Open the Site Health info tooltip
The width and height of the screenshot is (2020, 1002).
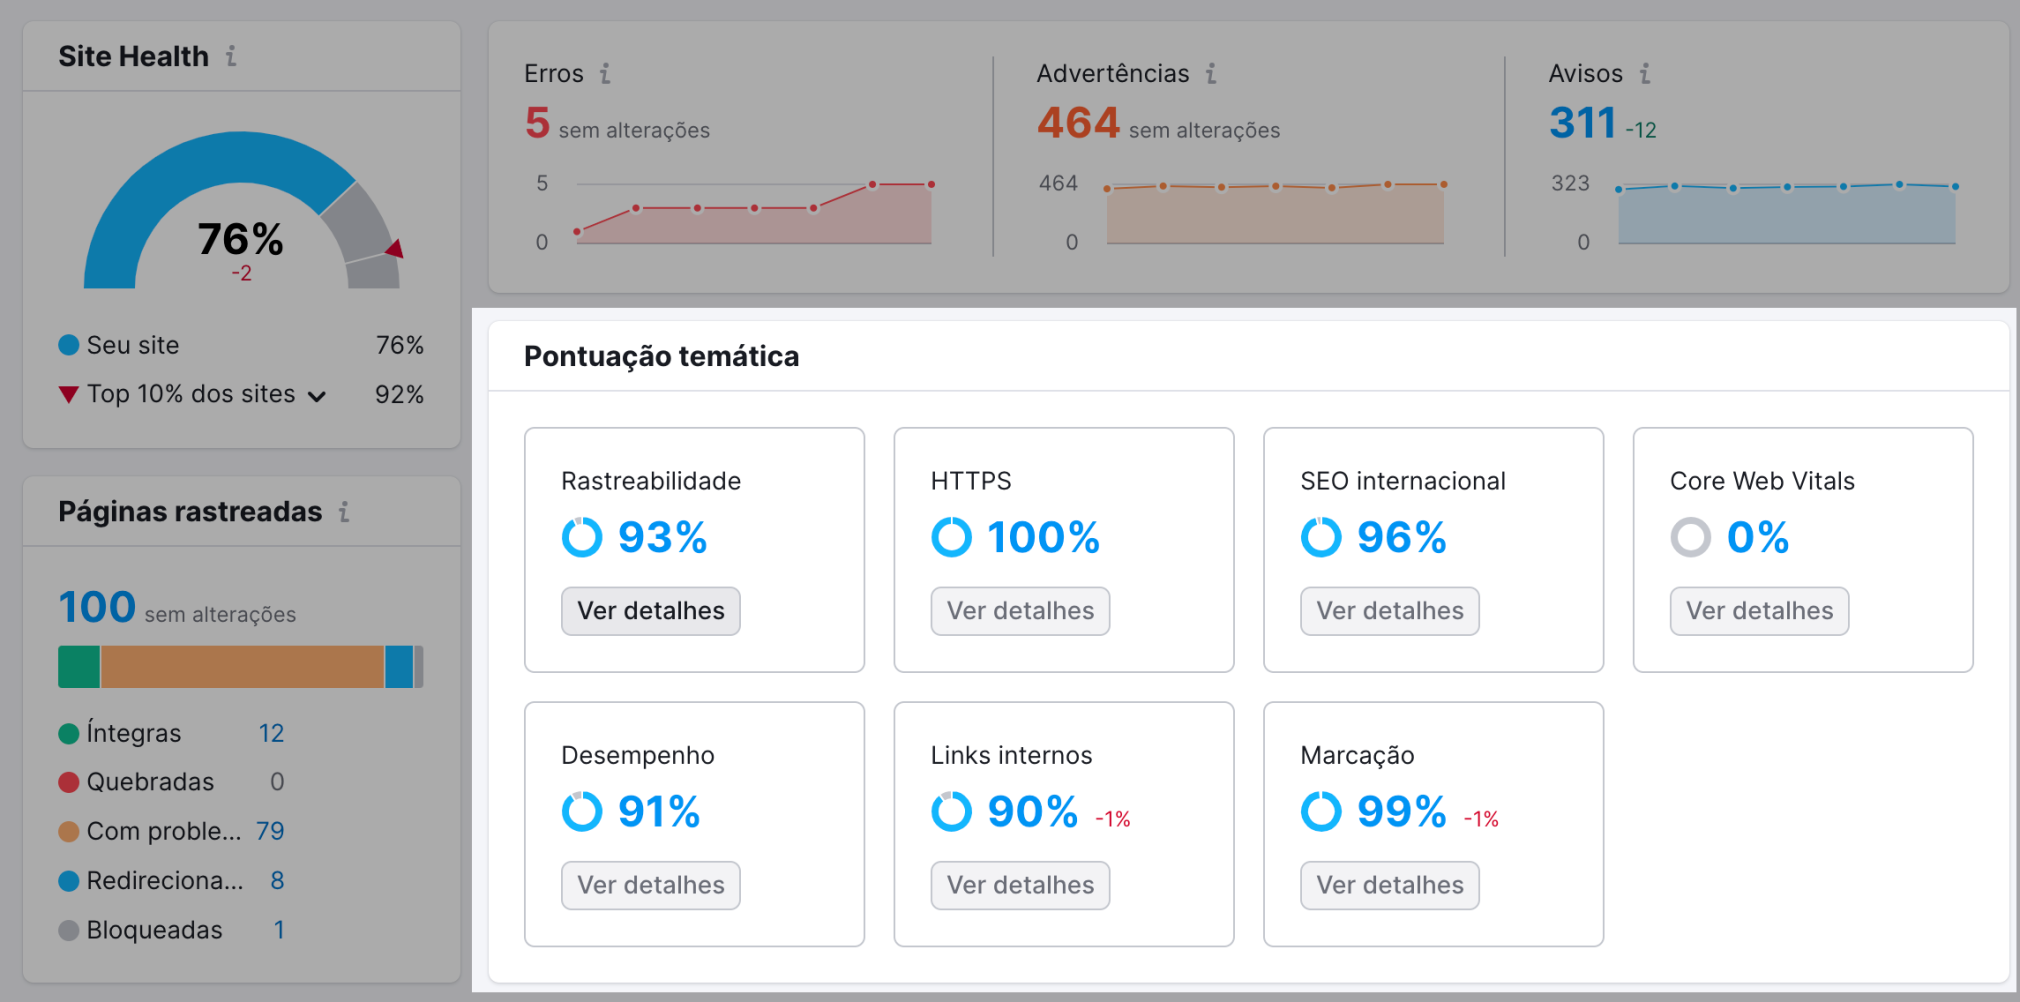232,56
